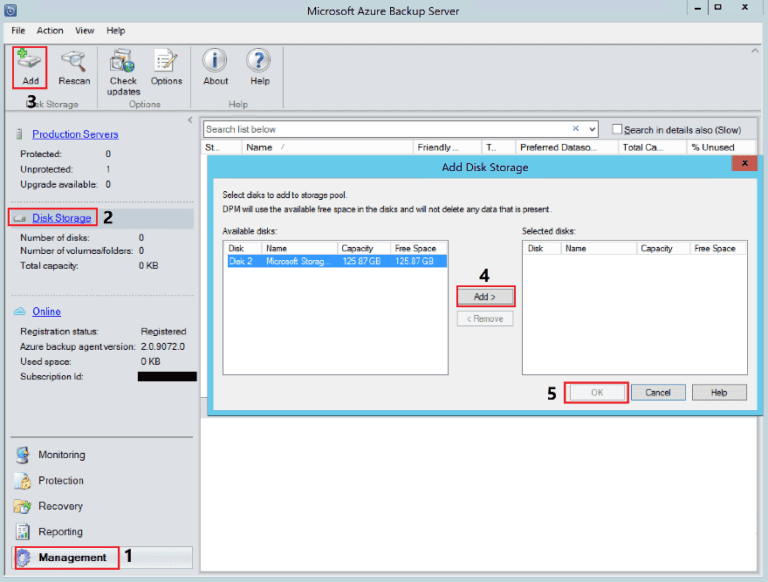Sort Available disks by Capacity column

364,248
